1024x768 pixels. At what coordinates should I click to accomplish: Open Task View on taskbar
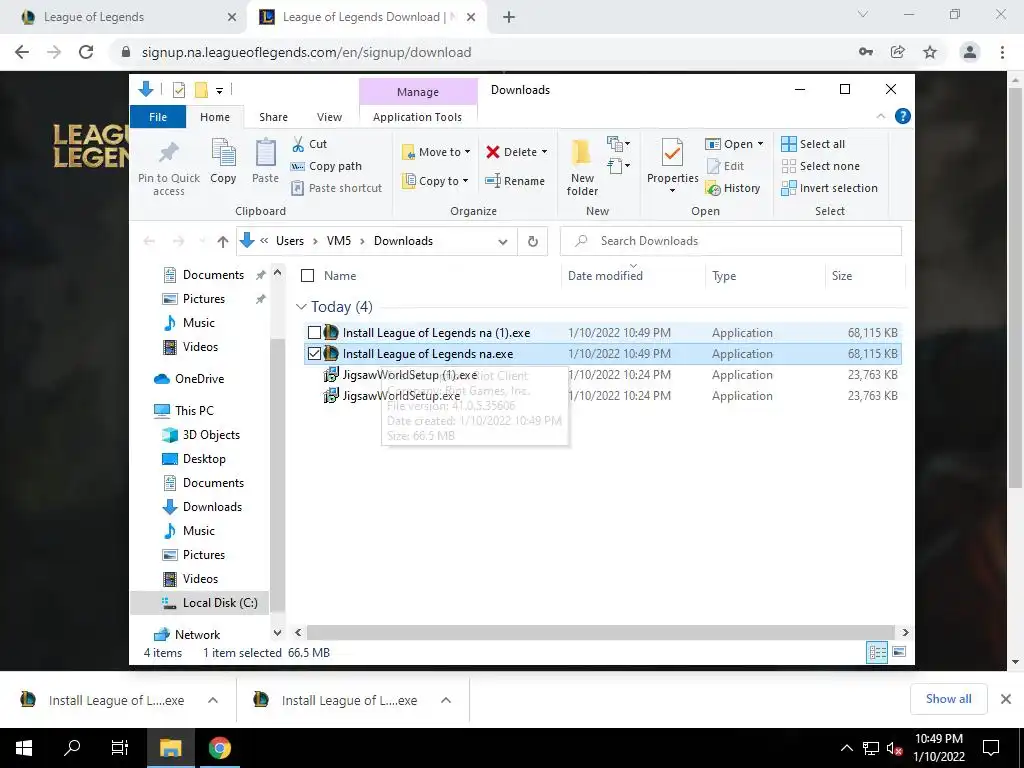click(120, 748)
